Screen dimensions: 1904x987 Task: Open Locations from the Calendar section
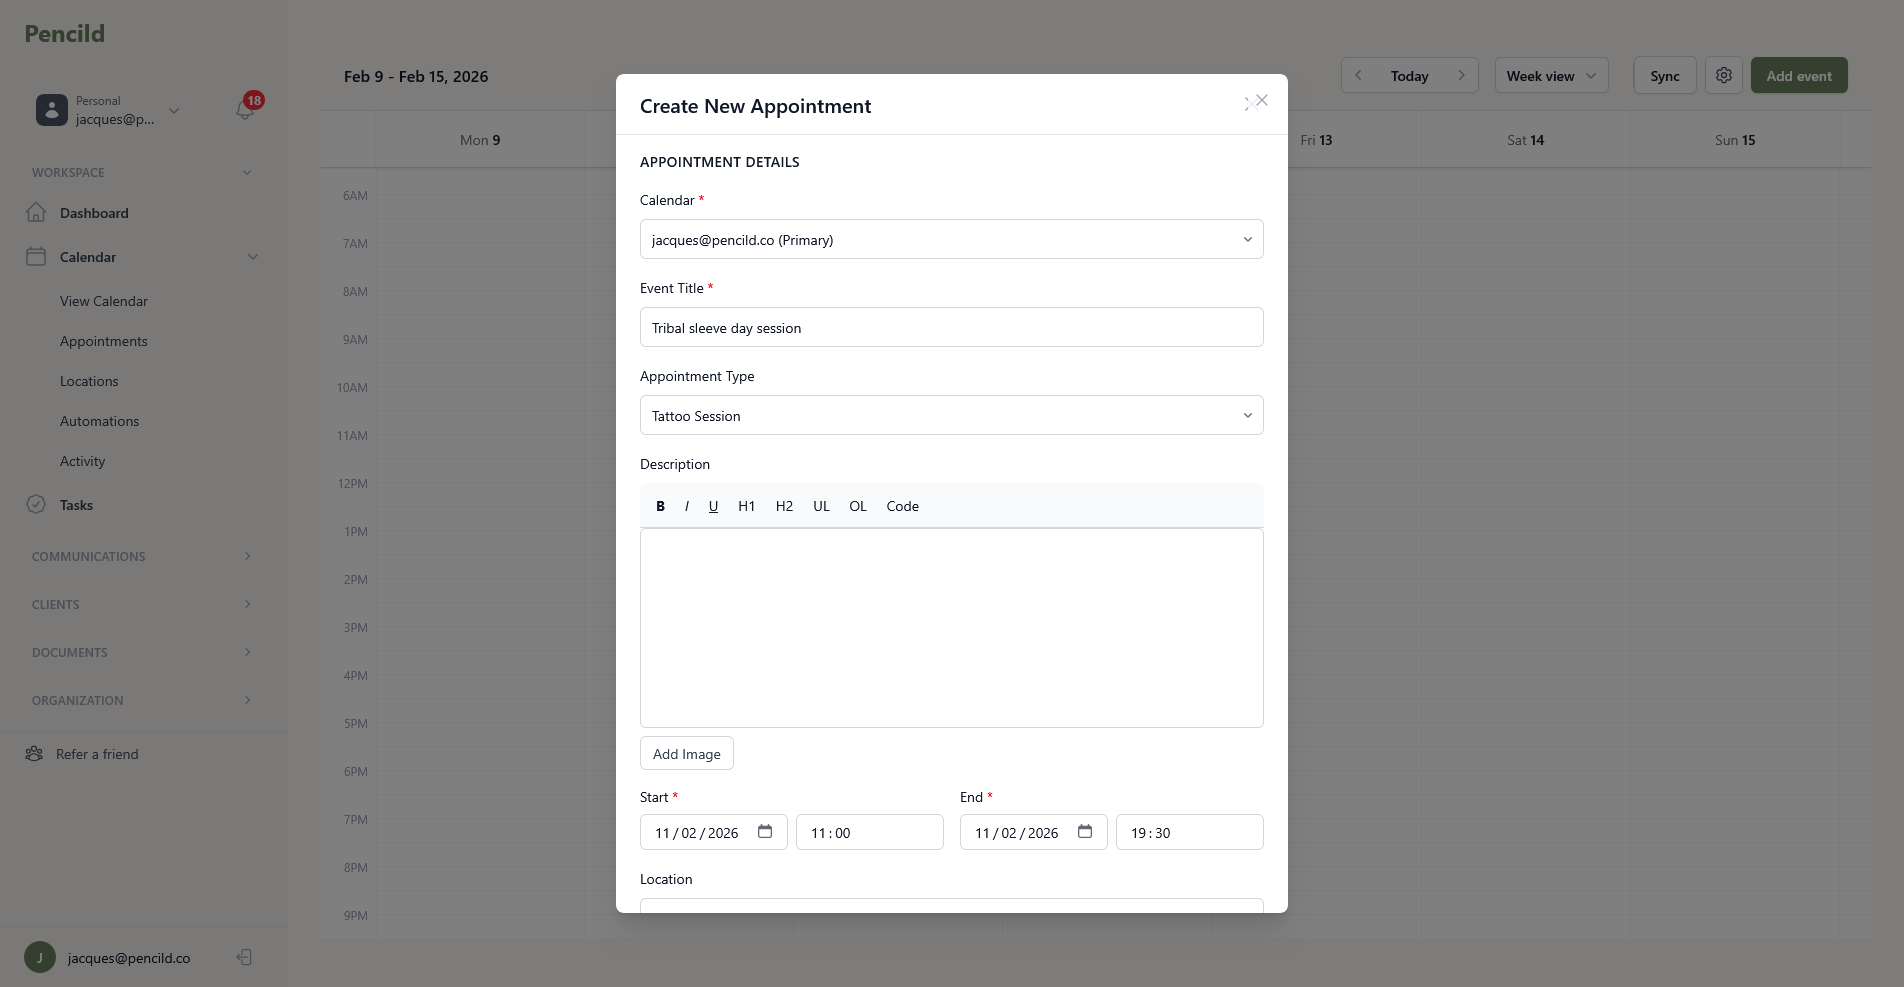[89, 381]
